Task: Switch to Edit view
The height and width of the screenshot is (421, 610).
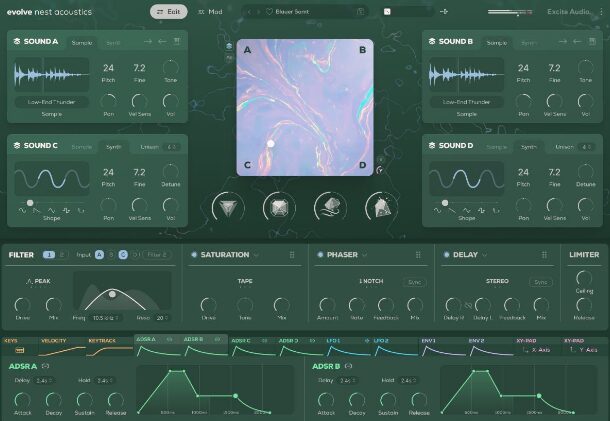Action: click(168, 12)
